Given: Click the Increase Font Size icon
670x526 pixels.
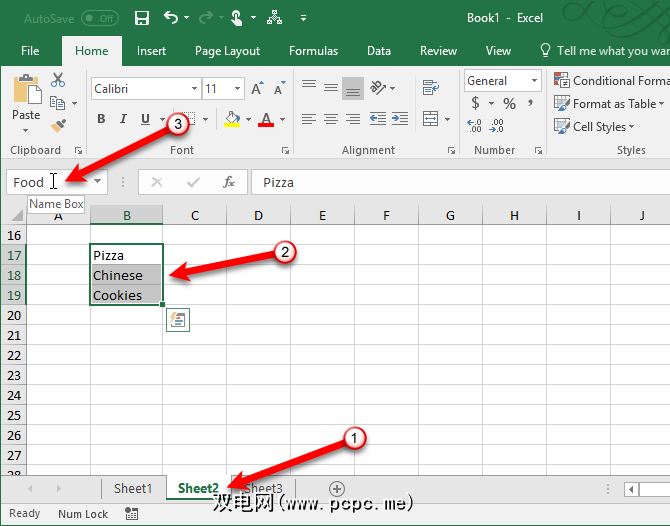Looking at the screenshot, I should 258,89.
